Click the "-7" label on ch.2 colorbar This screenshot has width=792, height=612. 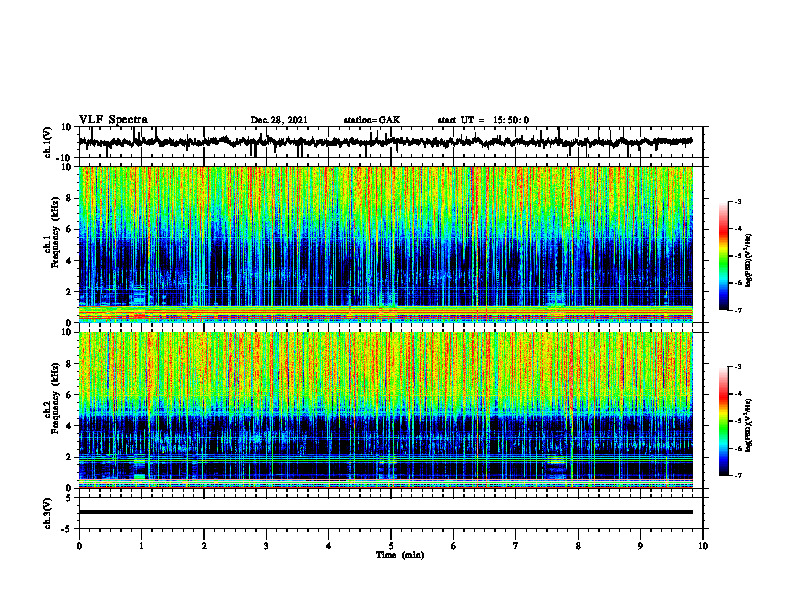(738, 475)
